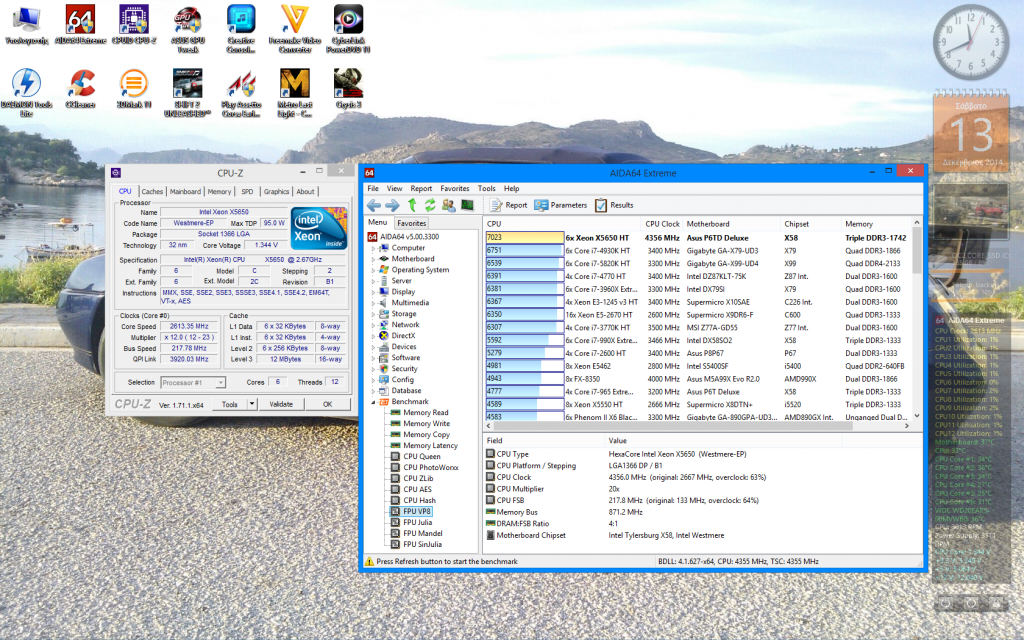Launch Shift 2 Unleashed desktop icon

click(x=187, y=93)
